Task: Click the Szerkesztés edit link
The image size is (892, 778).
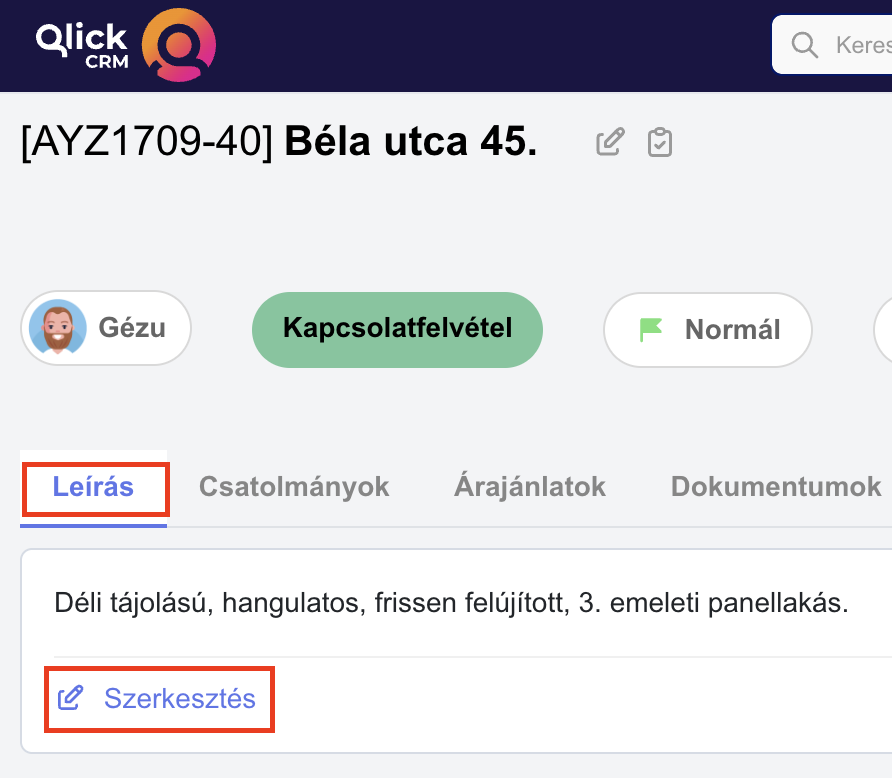Action: click(x=157, y=698)
